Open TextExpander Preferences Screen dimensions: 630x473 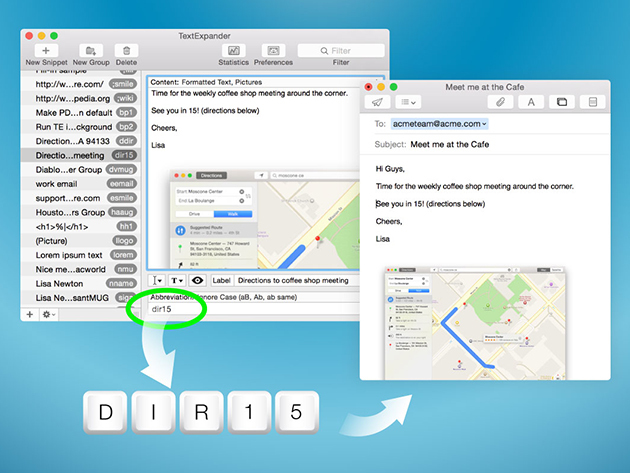[x=272, y=50]
